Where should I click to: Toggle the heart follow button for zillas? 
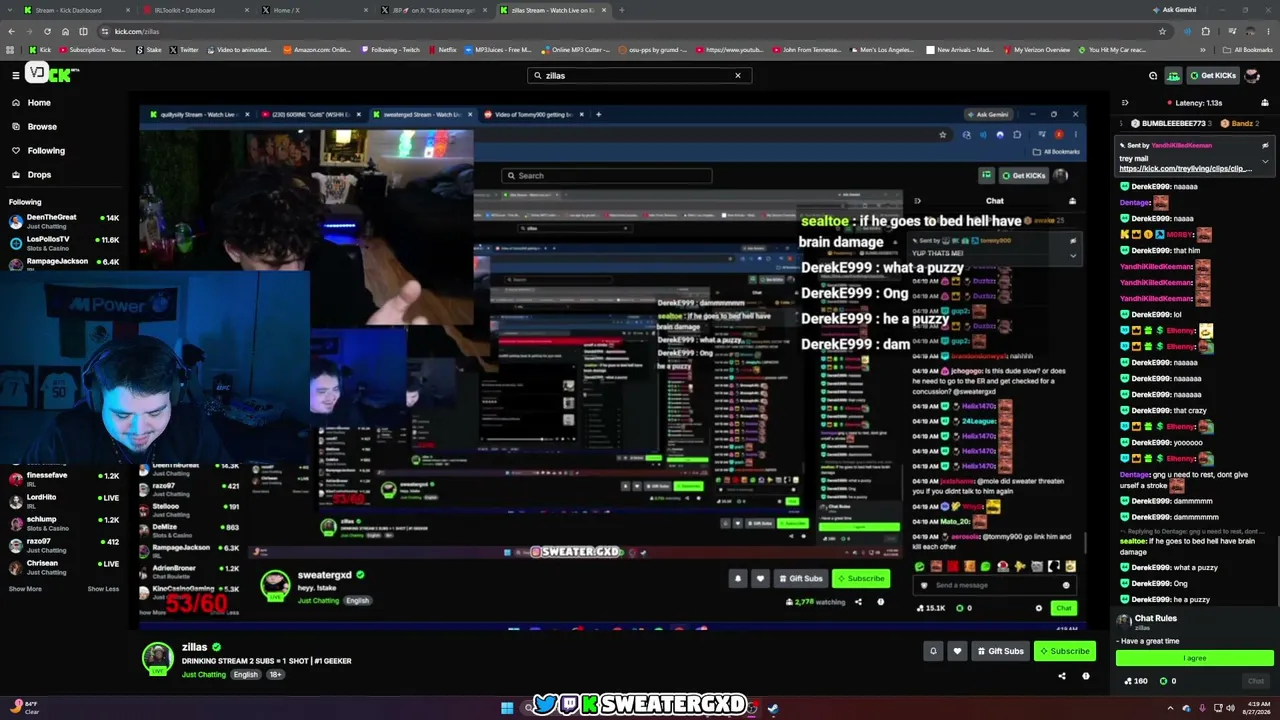point(957,651)
